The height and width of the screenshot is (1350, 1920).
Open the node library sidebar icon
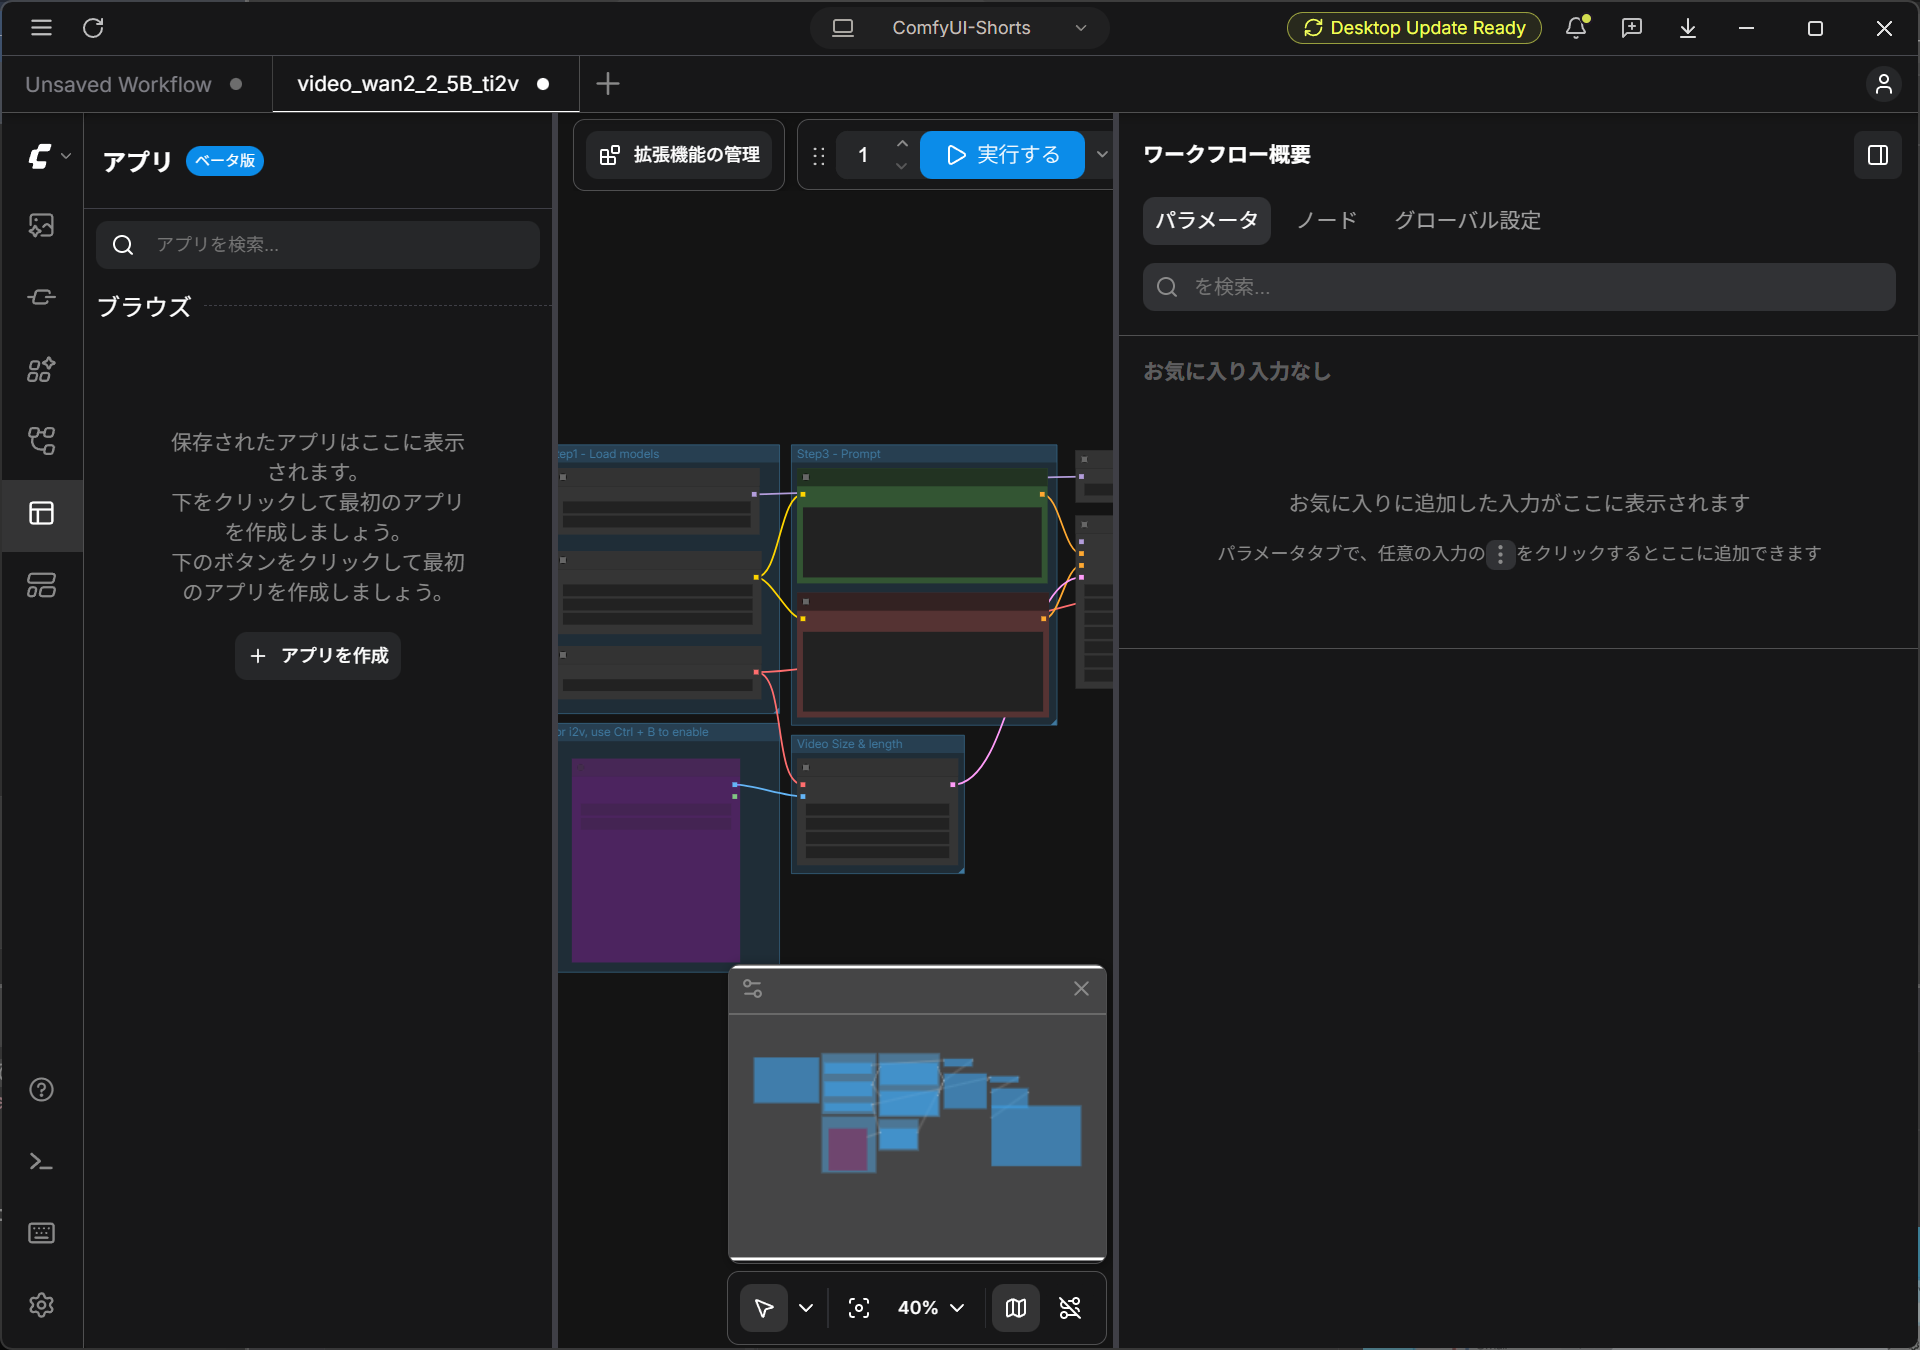pos(41,297)
